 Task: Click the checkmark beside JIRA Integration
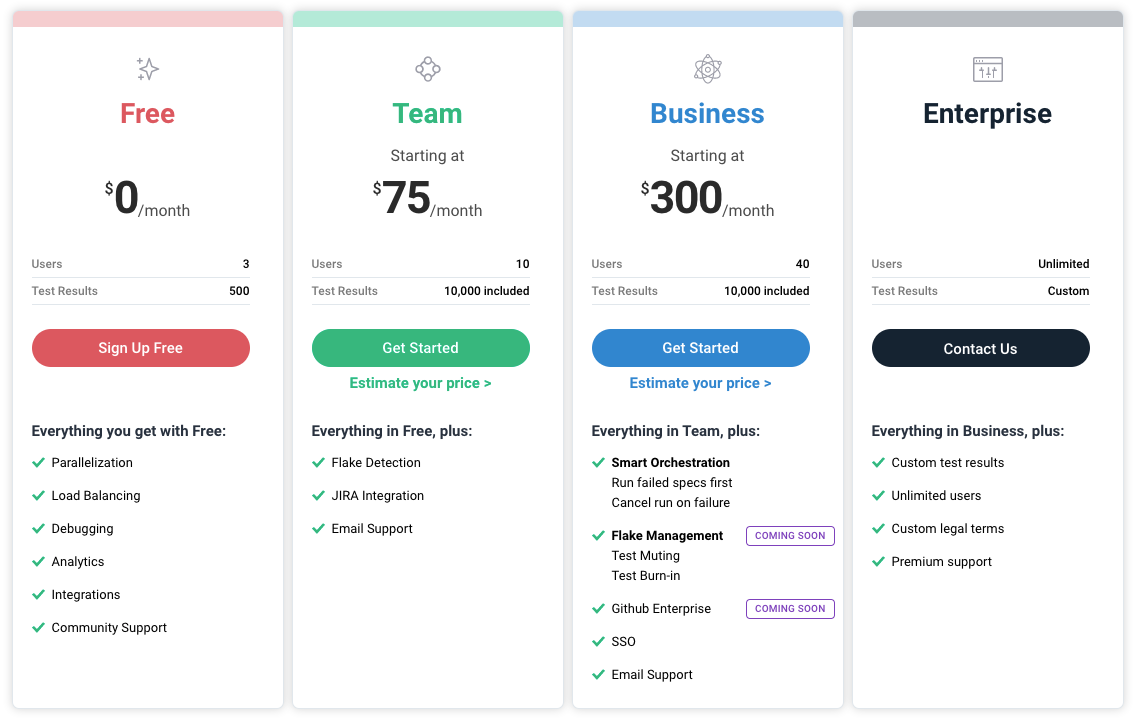[319, 496]
